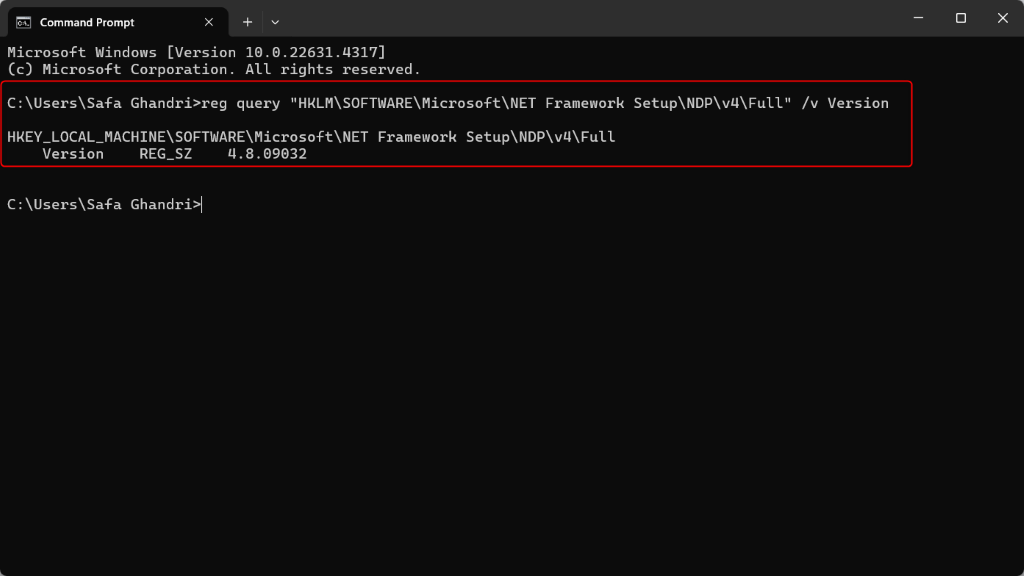Click the 4.8.09032 version value
This screenshot has height=576, width=1024.
click(267, 154)
